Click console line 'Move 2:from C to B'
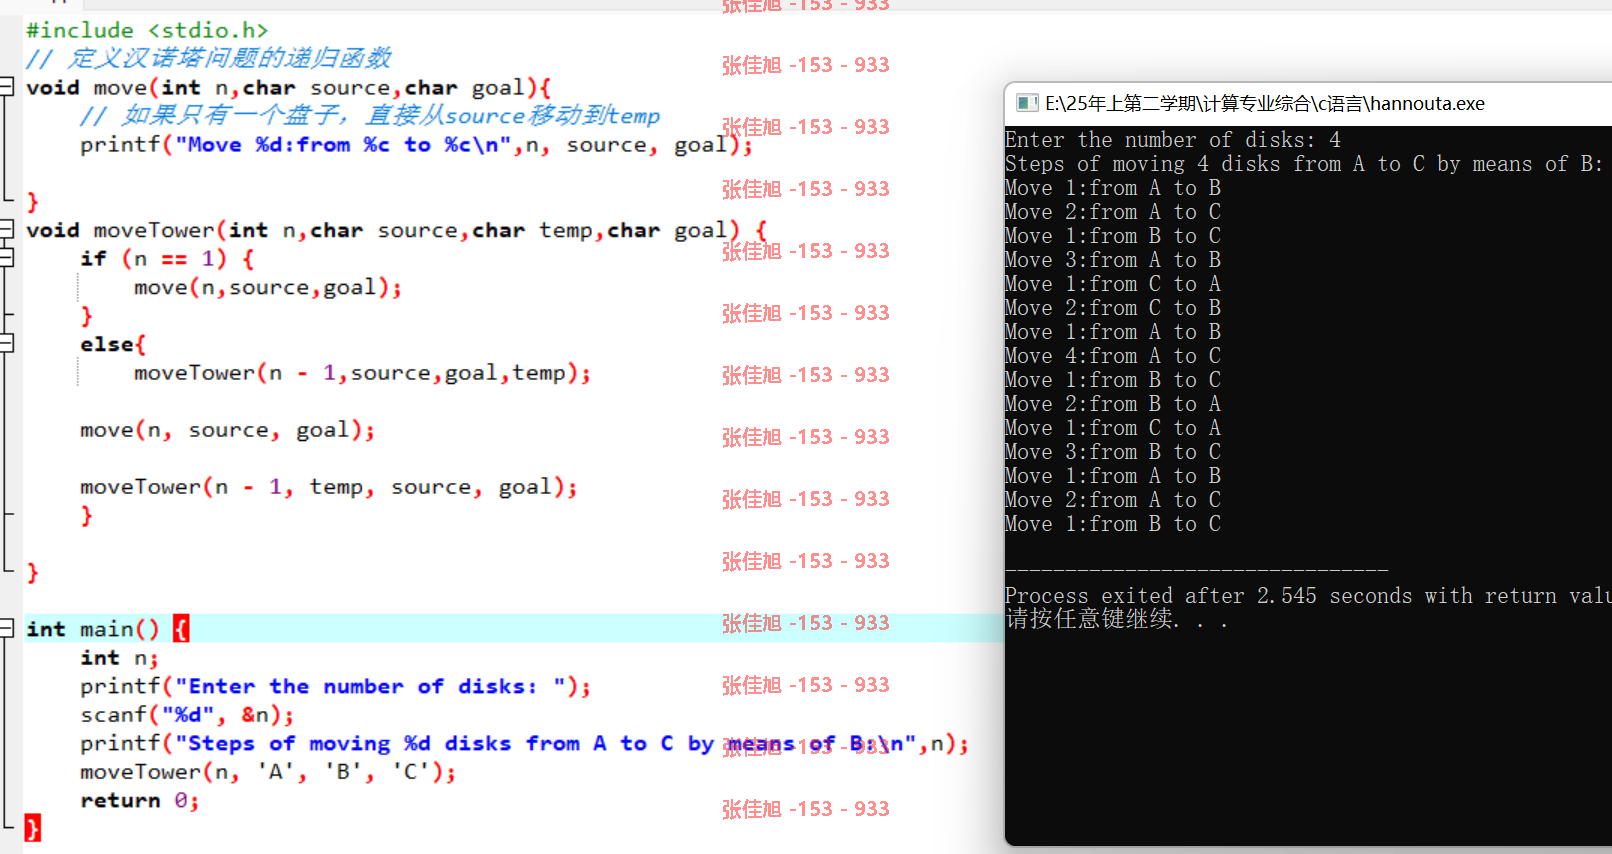Viewport: 1612px width, 854px height. 1113,308
